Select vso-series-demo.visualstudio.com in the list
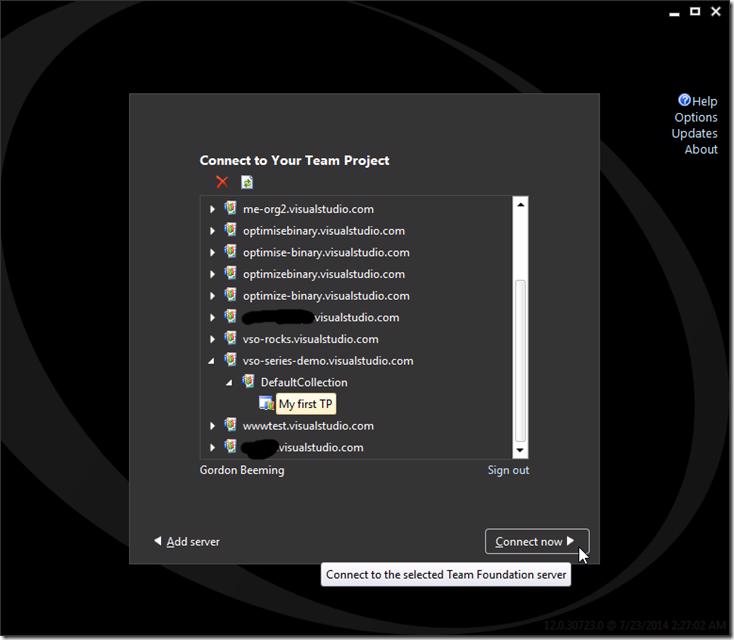 328,361
